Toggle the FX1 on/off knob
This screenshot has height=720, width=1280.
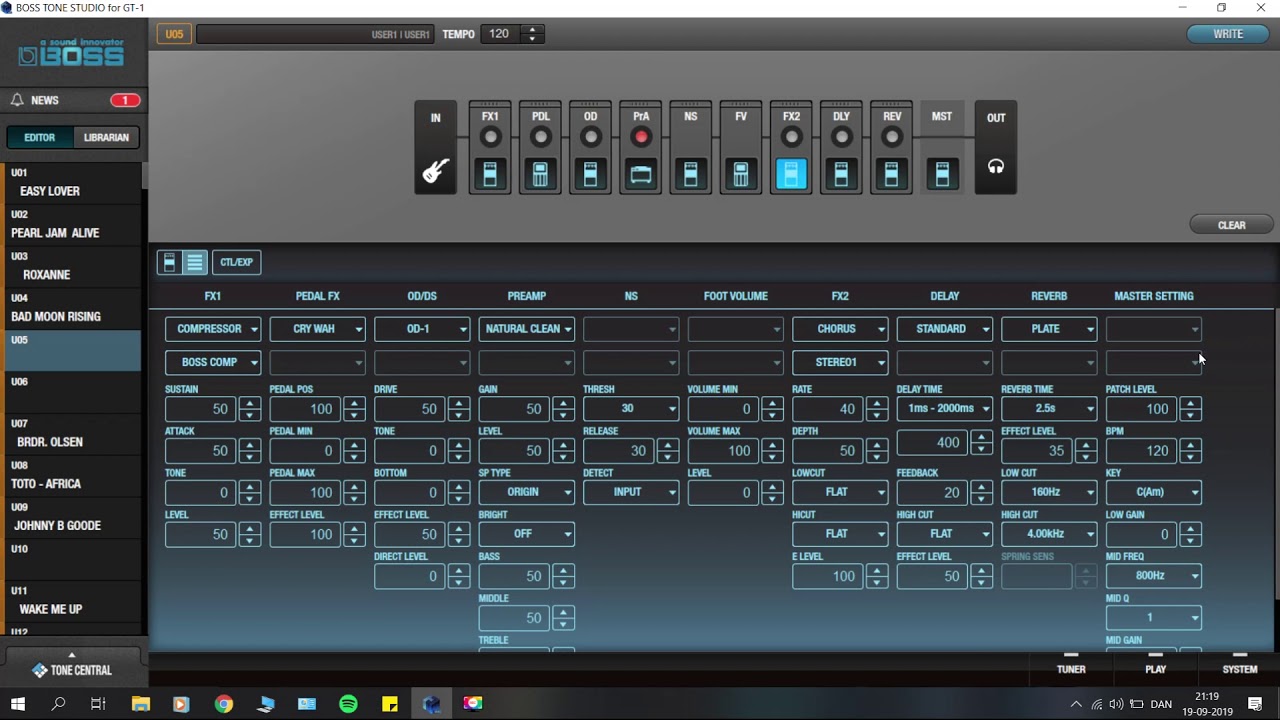(x=490, y=137)
